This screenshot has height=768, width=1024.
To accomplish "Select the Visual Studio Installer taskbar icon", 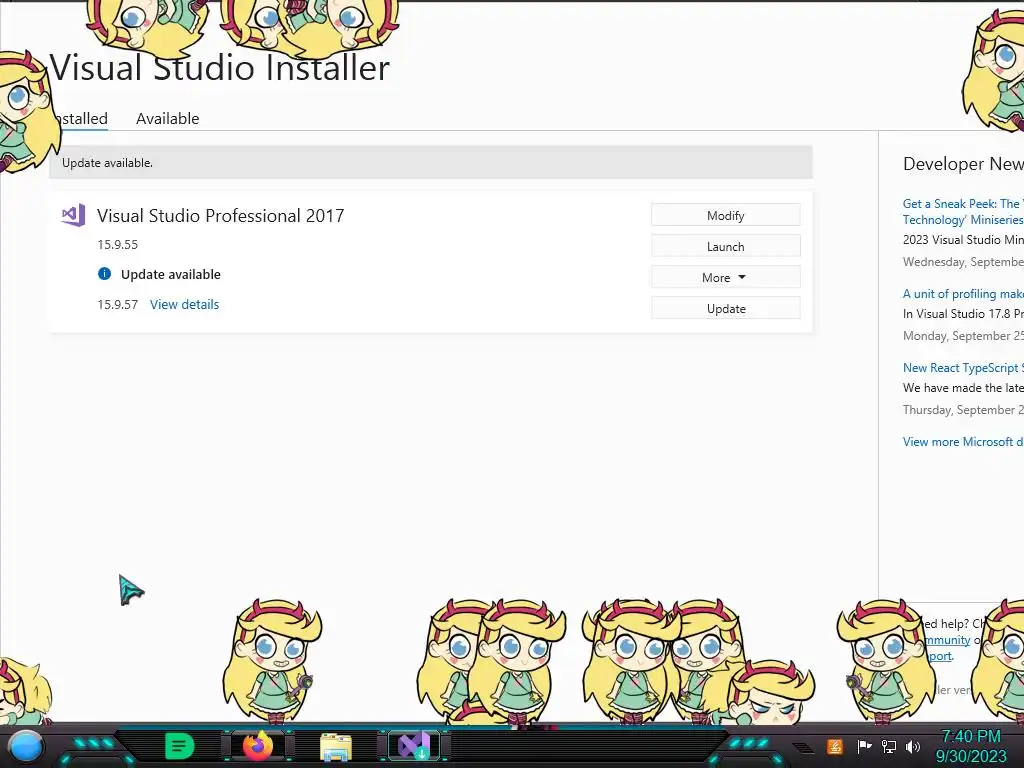I will (415, 746).
